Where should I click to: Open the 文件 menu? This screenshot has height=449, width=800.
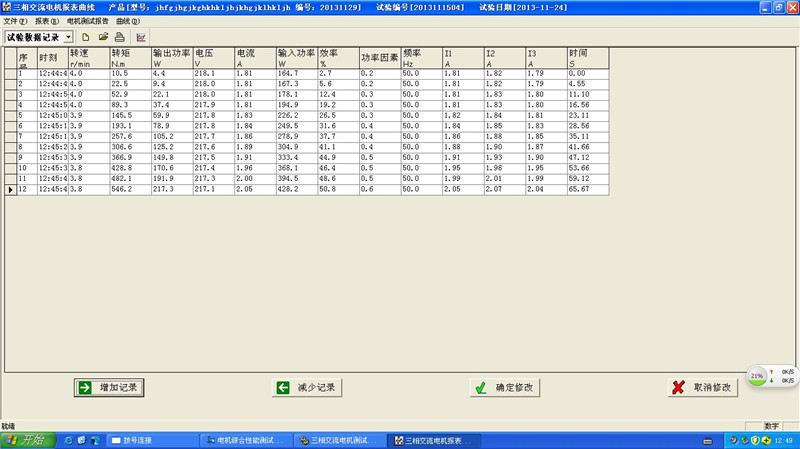pos(15,20)
